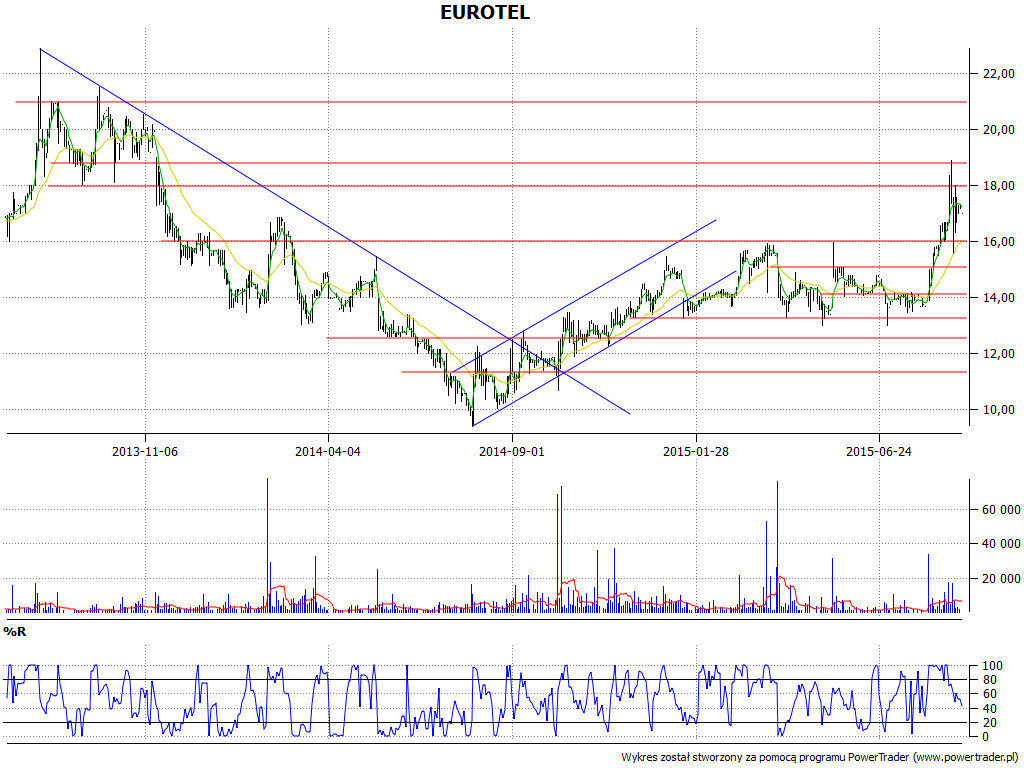
Task: Select the 16,00 price axis label
Action: [999, 242]
